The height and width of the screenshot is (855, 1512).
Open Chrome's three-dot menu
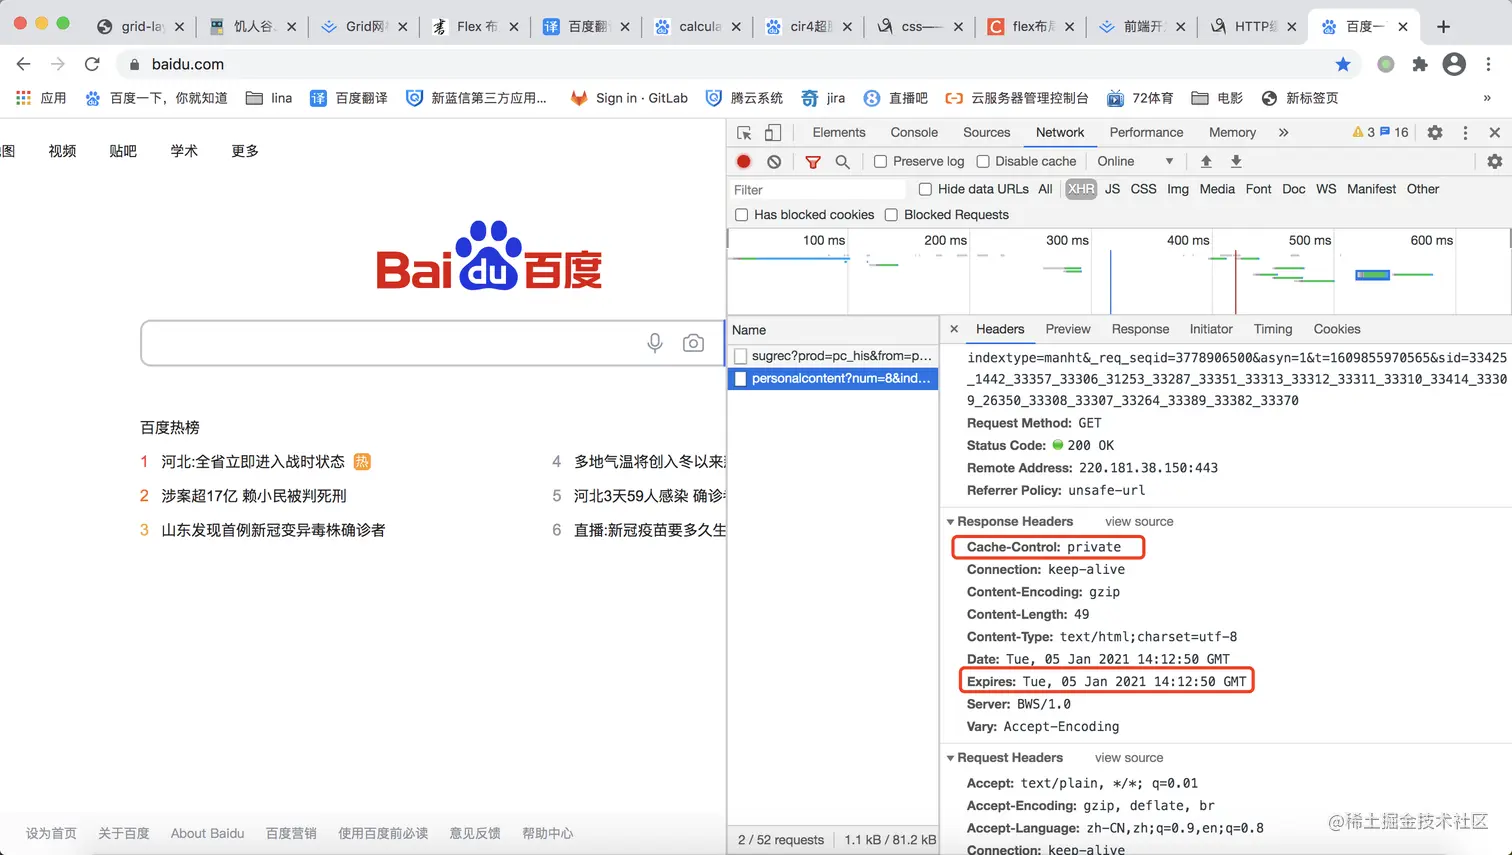tap(1488, 64)
